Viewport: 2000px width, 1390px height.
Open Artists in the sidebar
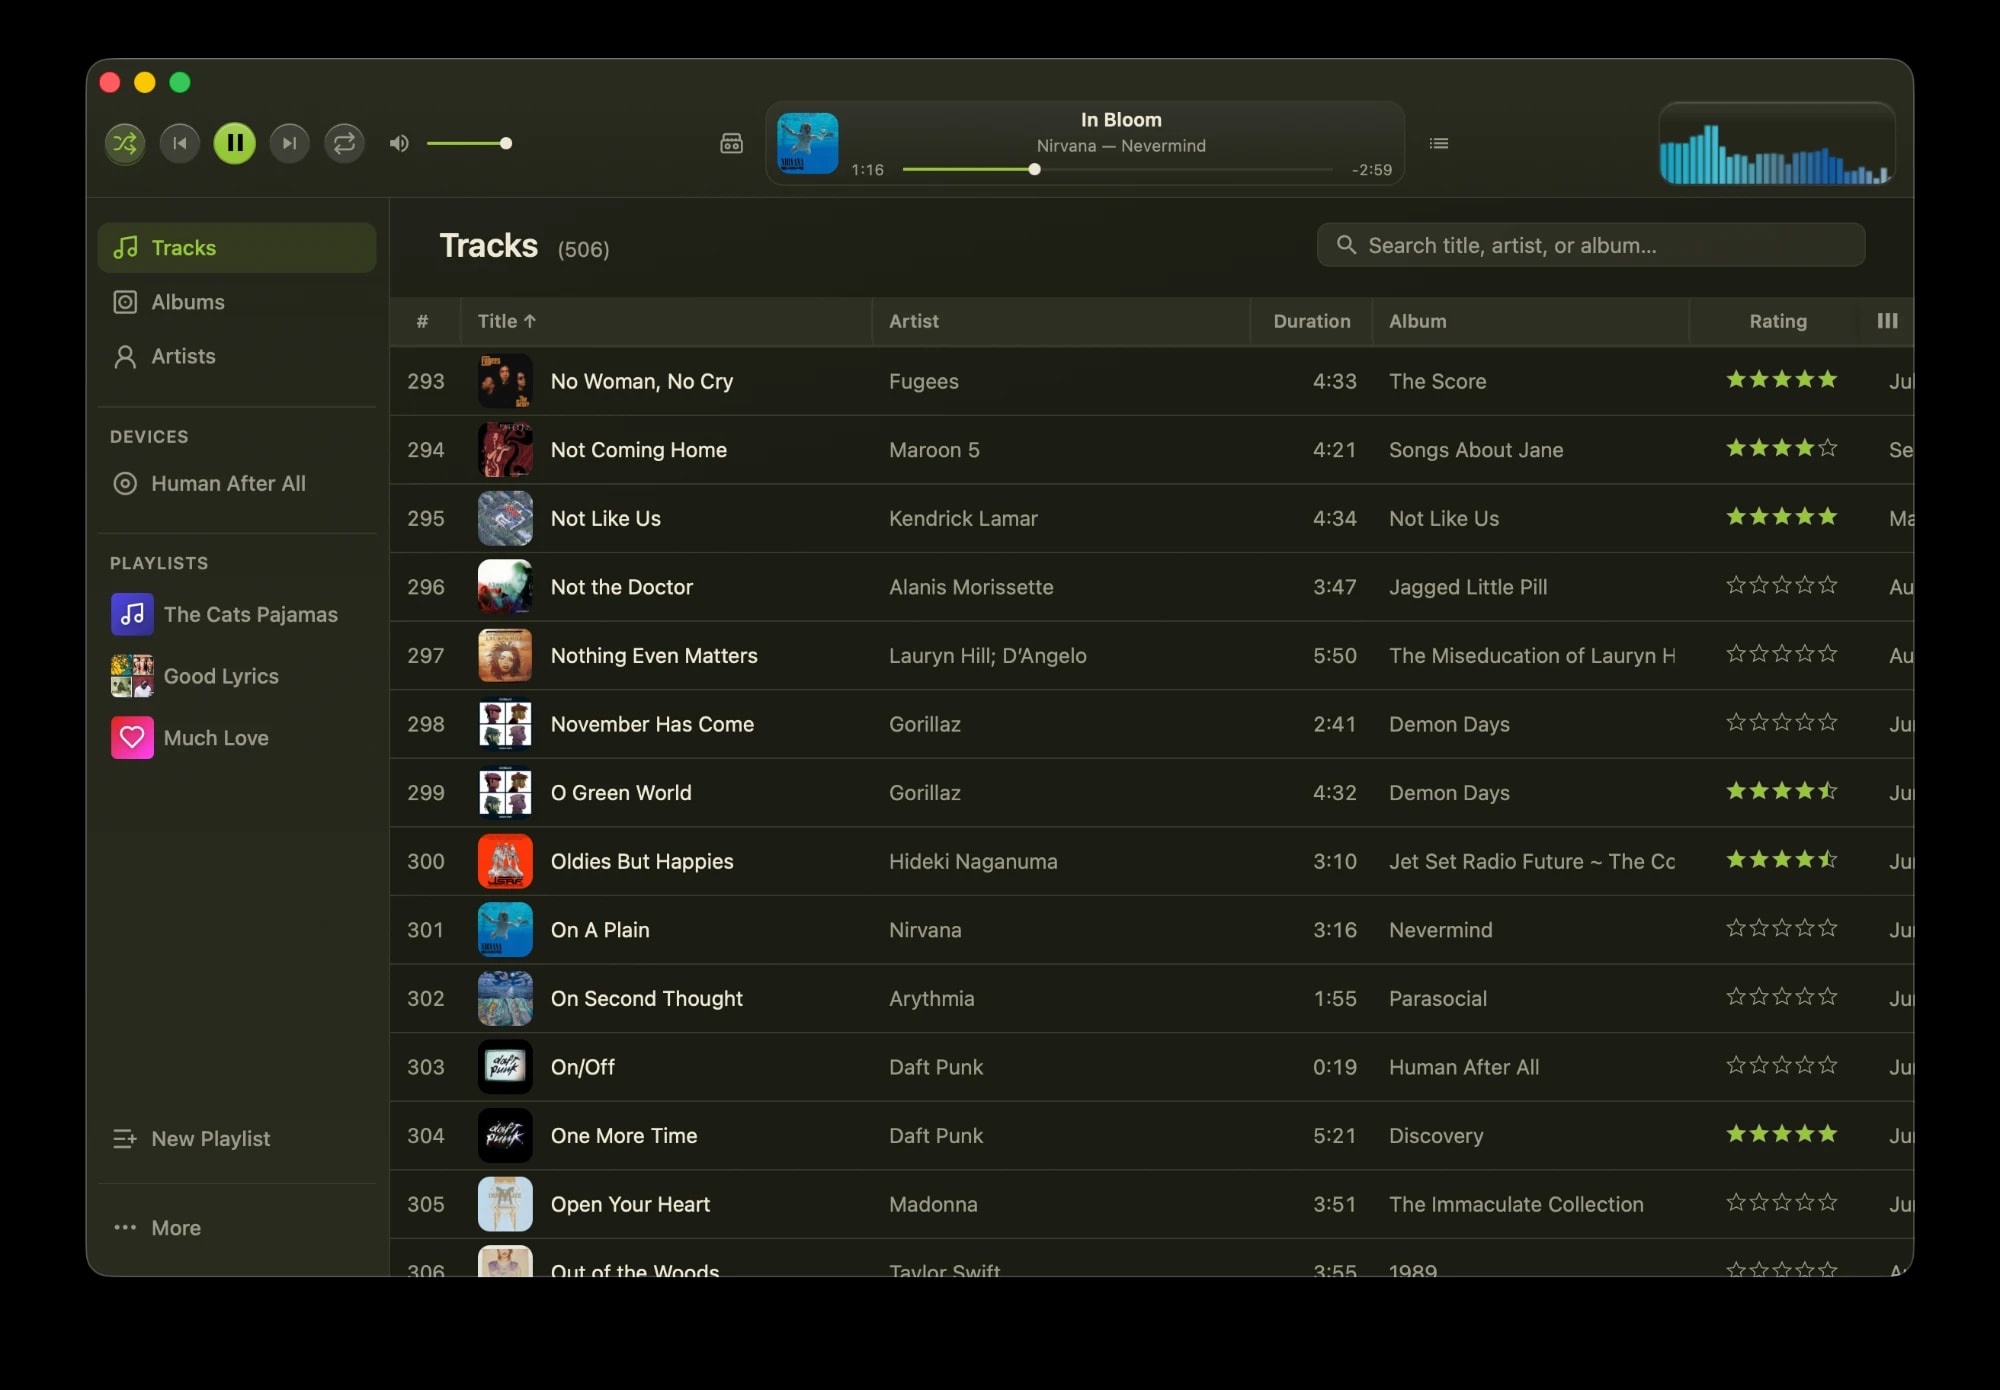[237, 356]
